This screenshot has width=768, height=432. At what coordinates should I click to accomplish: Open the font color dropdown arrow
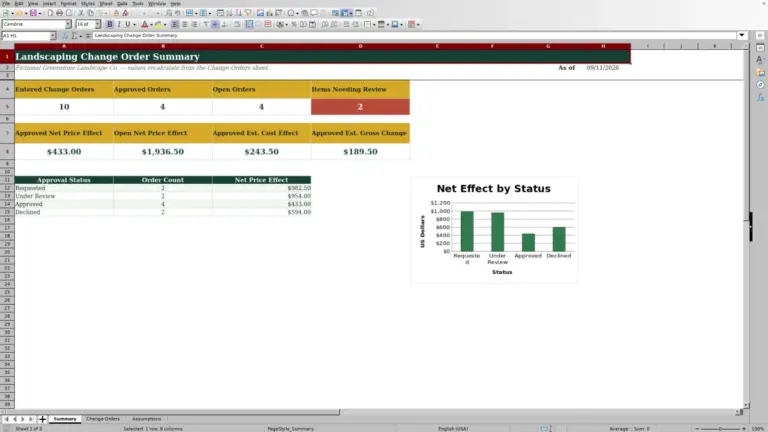click(x=151, y=24)
